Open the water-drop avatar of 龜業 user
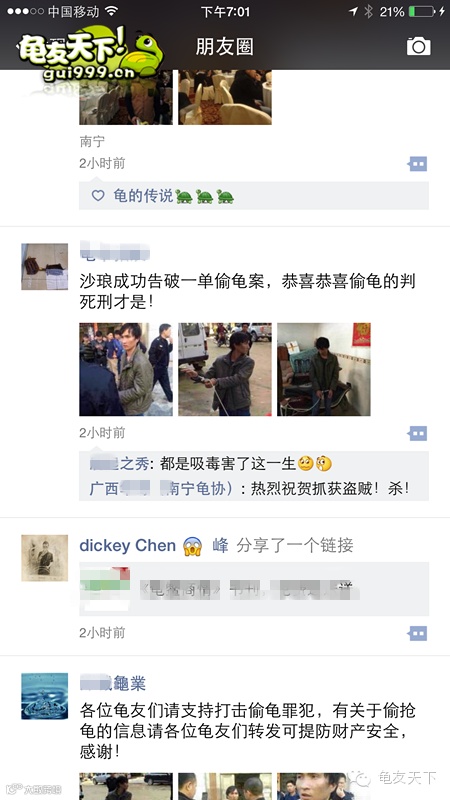Screen dimensions: 450x800 [44, 696]
